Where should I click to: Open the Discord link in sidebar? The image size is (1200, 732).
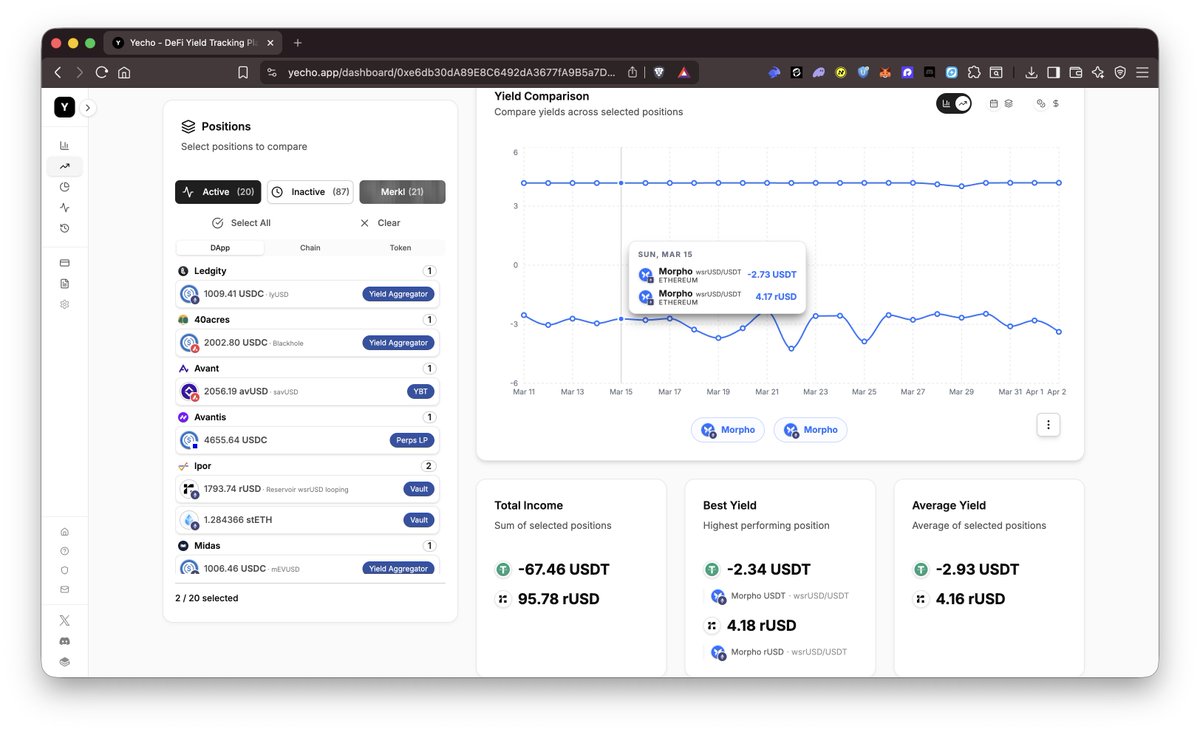coord(64,641)
